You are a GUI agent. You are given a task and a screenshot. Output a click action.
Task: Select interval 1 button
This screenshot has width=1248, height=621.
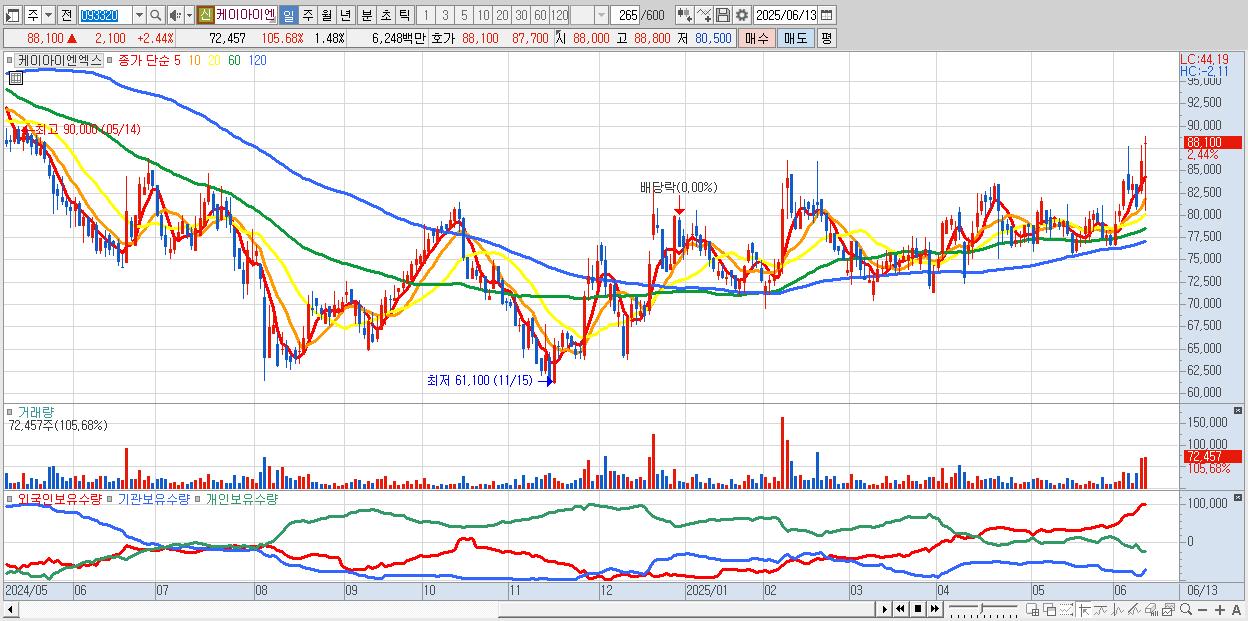tap(425, 15)
